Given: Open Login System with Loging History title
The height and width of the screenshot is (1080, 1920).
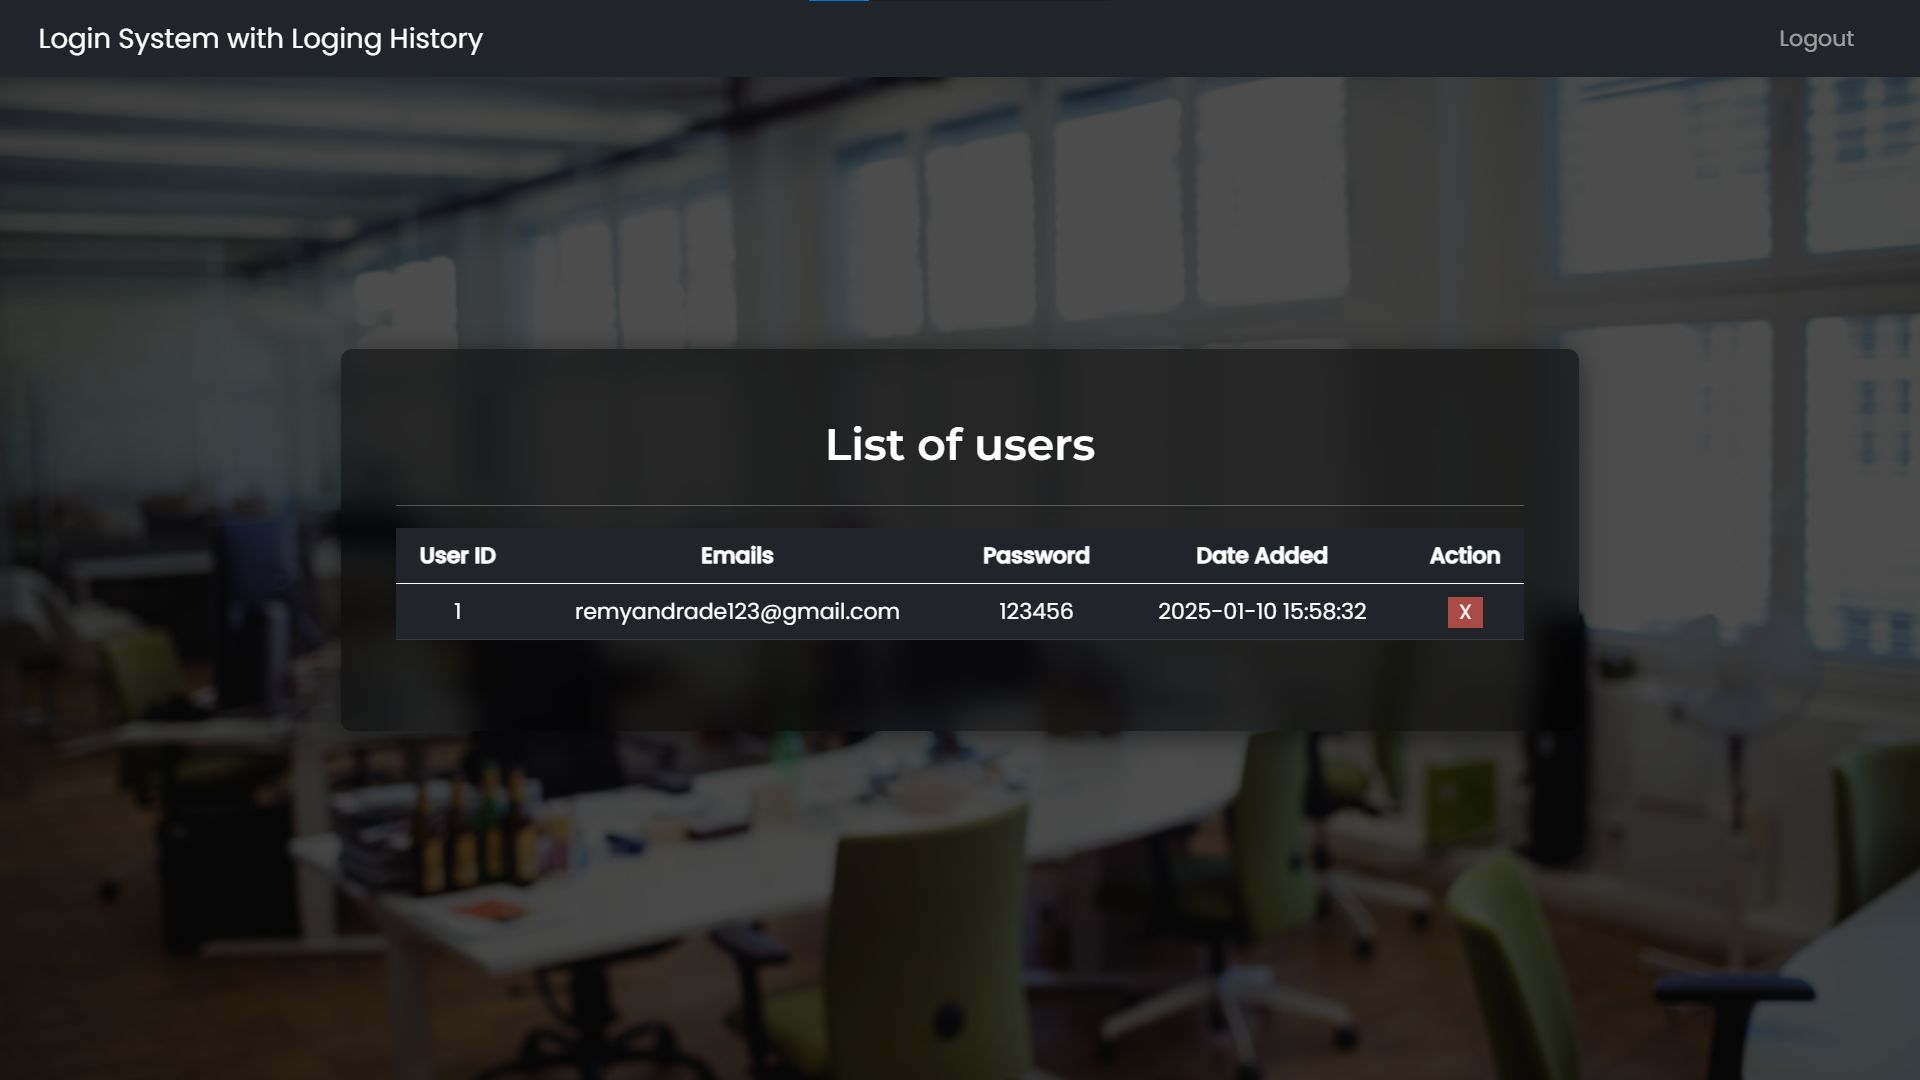Looking at the screenshot, I should [x=260, y=39].
